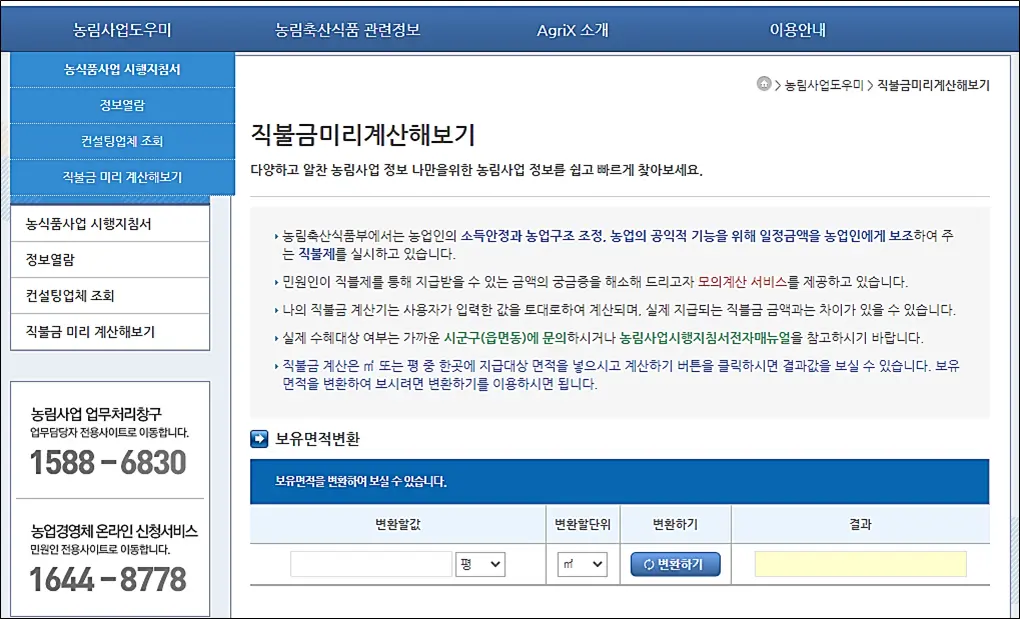
Task: Click inside the 변환할값 input field
Action: [370, 563]
